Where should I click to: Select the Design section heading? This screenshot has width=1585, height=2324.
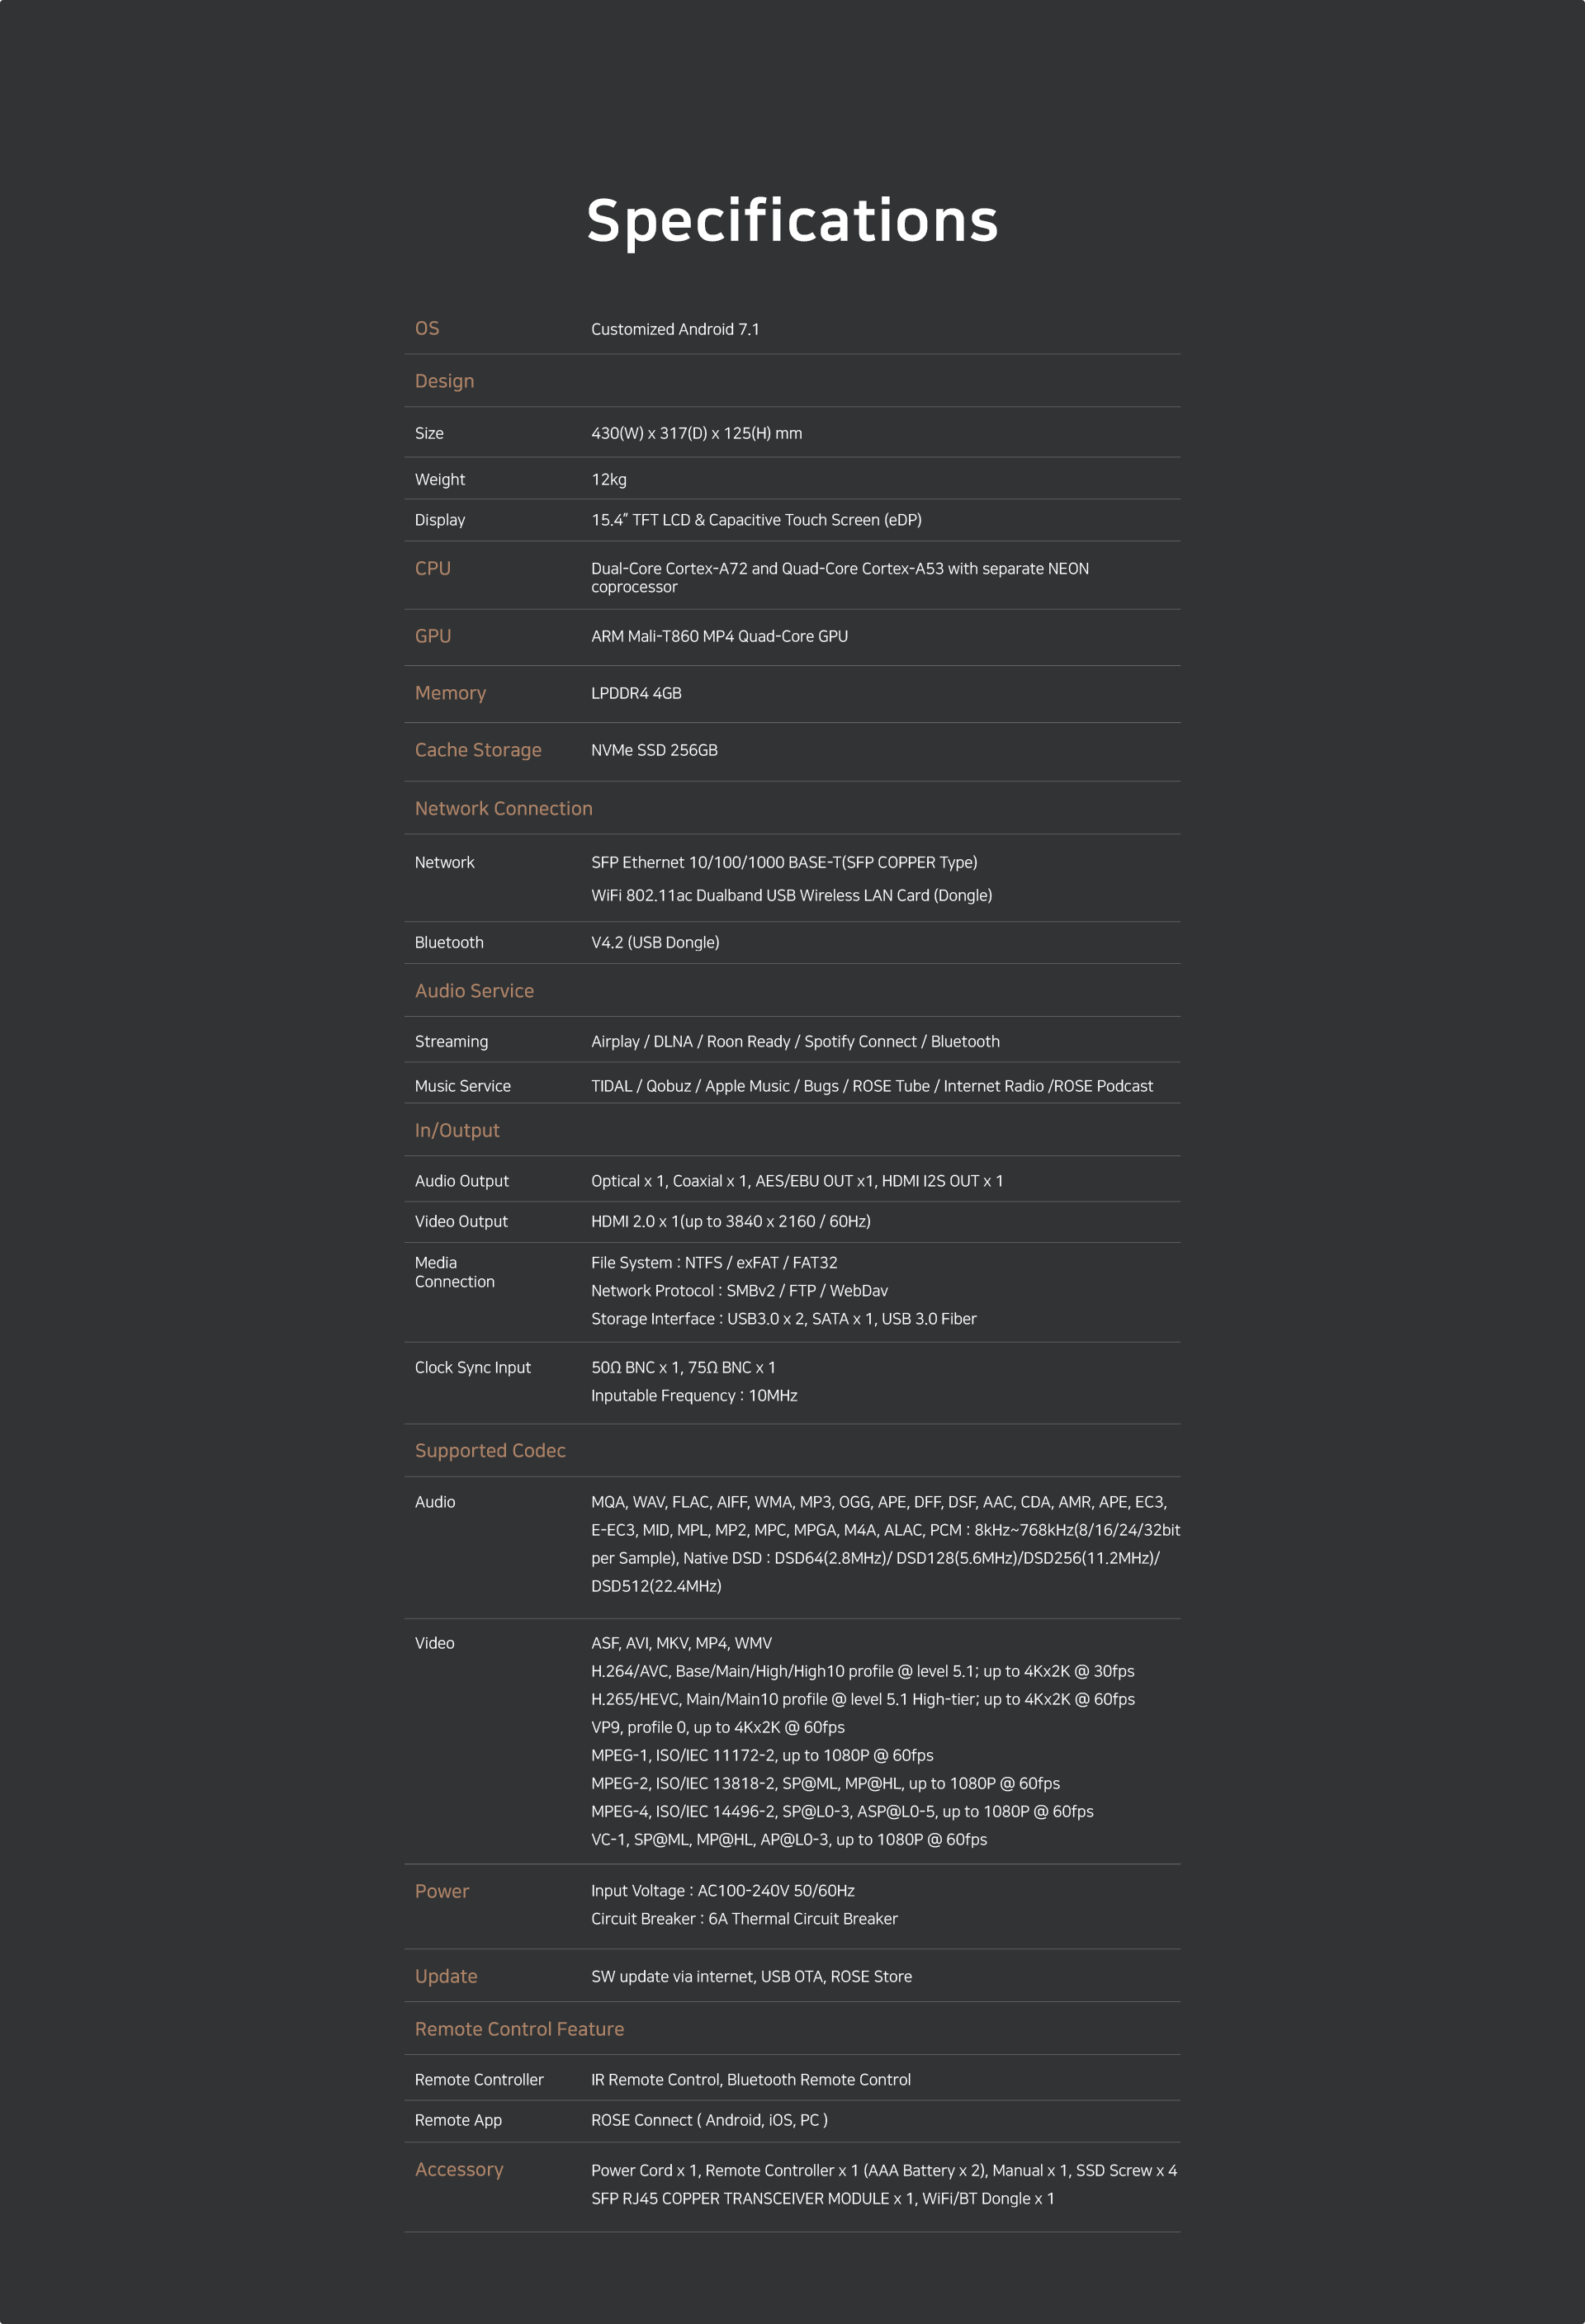click(444, 381)
